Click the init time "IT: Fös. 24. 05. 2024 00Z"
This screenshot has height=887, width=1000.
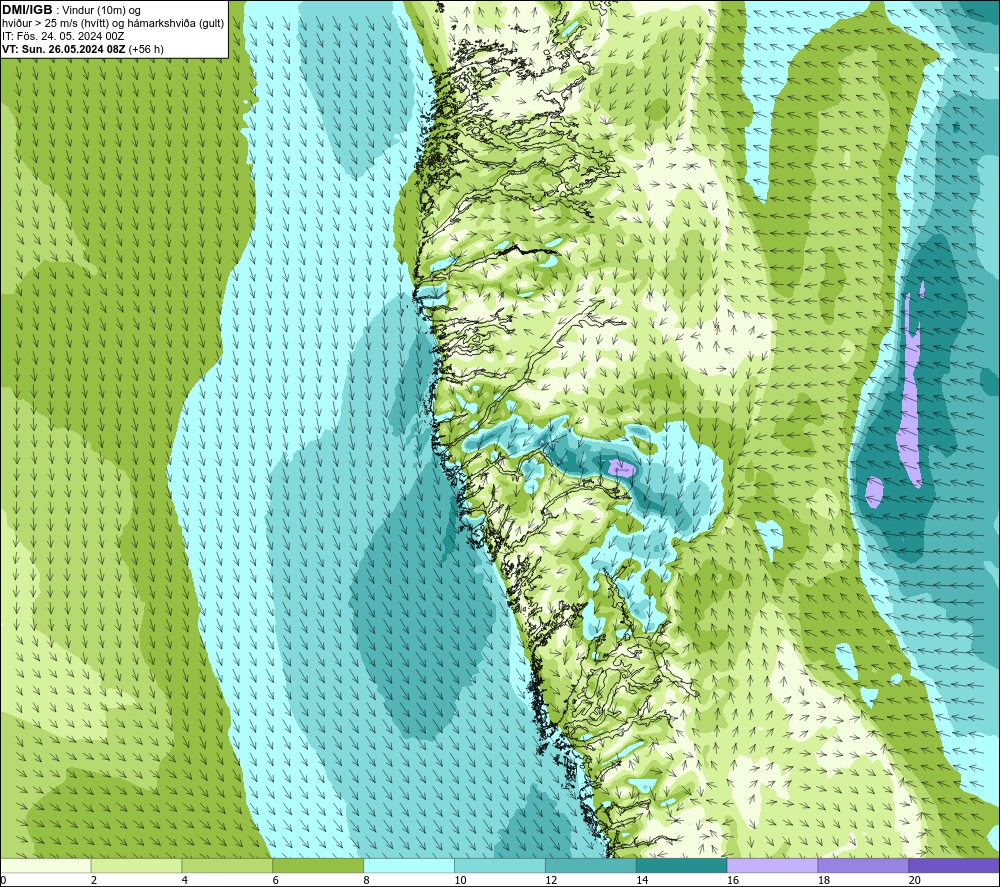63,36
